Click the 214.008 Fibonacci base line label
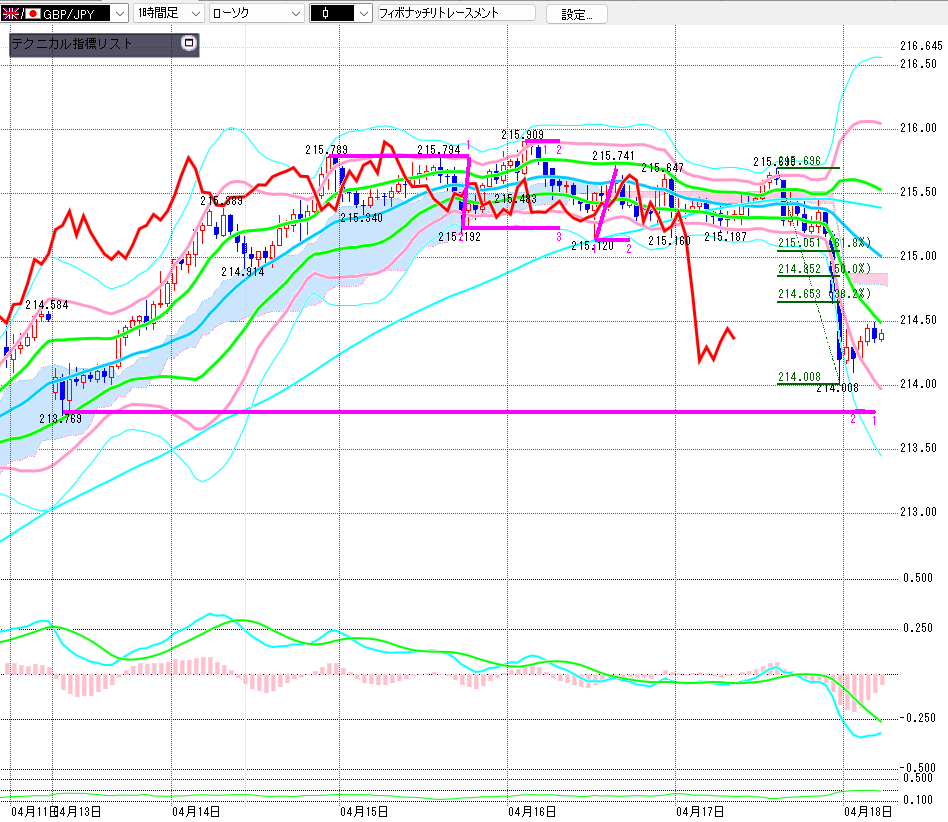948x822 pixels. tap(798, 377)
